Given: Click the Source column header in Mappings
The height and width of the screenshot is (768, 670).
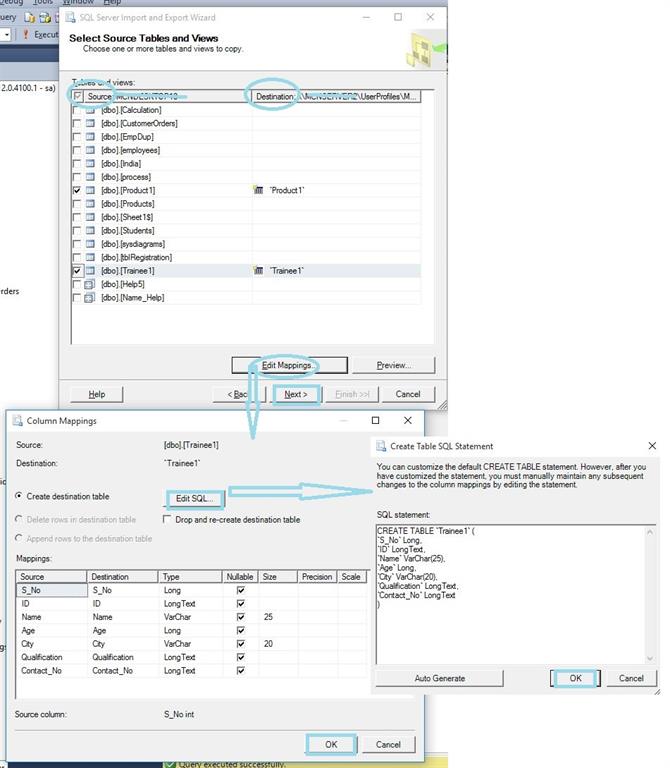Looking at the screenshot, I should click(51, 577).
